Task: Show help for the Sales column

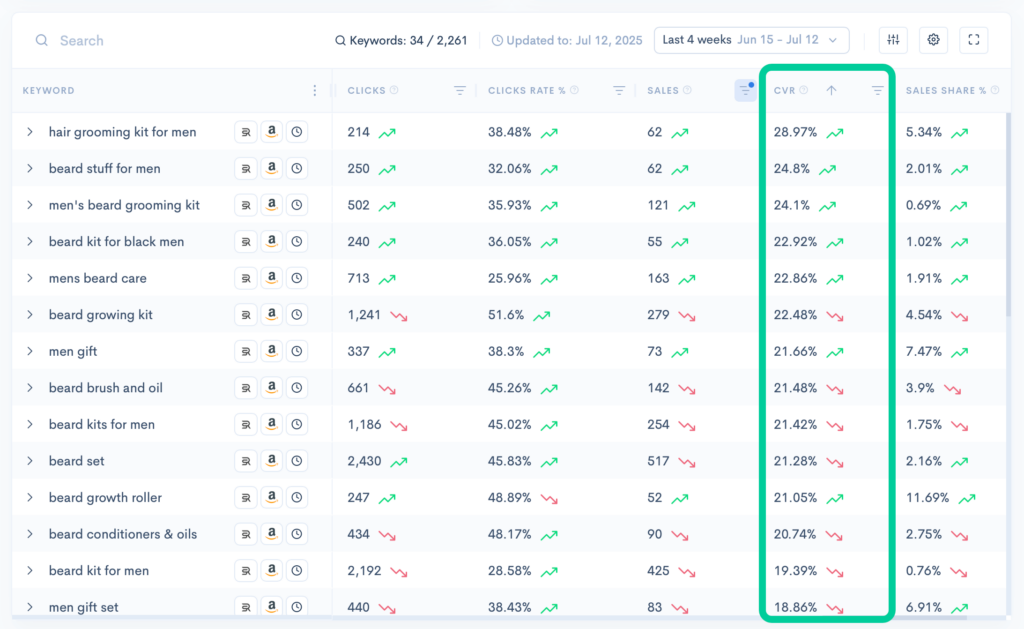Action: [x=687, y=90]
